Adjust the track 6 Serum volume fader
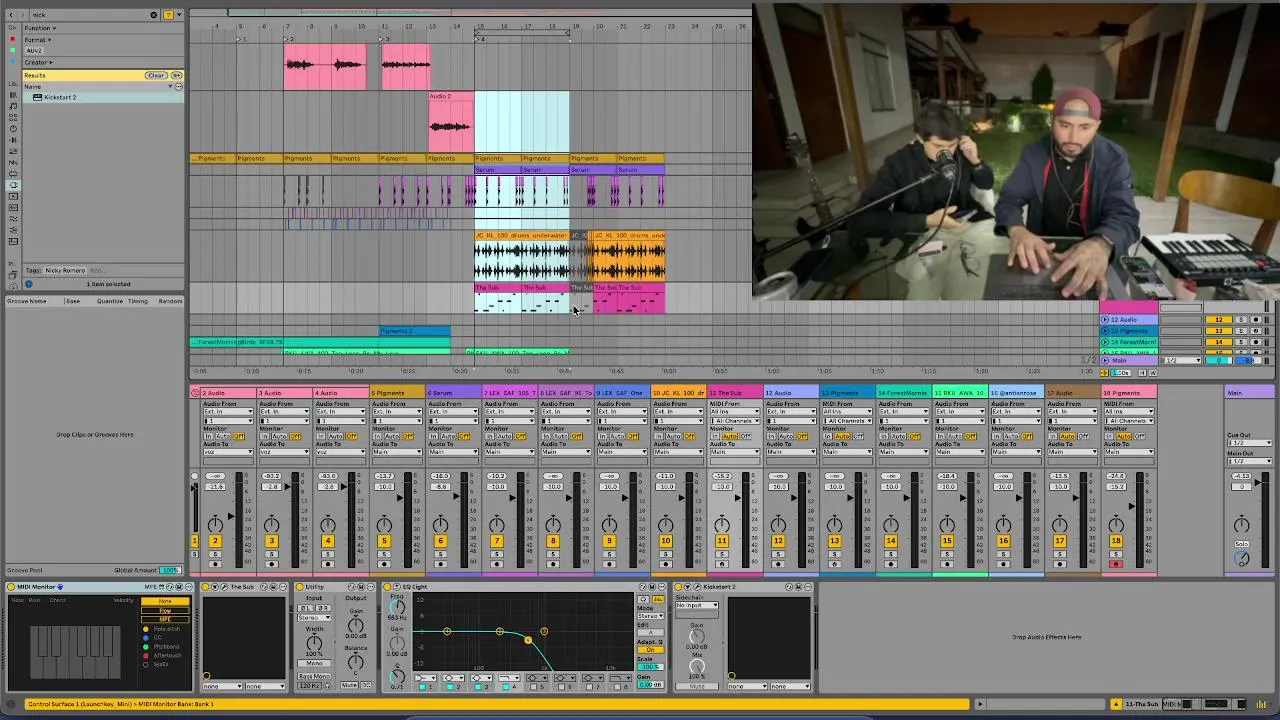 456,496
